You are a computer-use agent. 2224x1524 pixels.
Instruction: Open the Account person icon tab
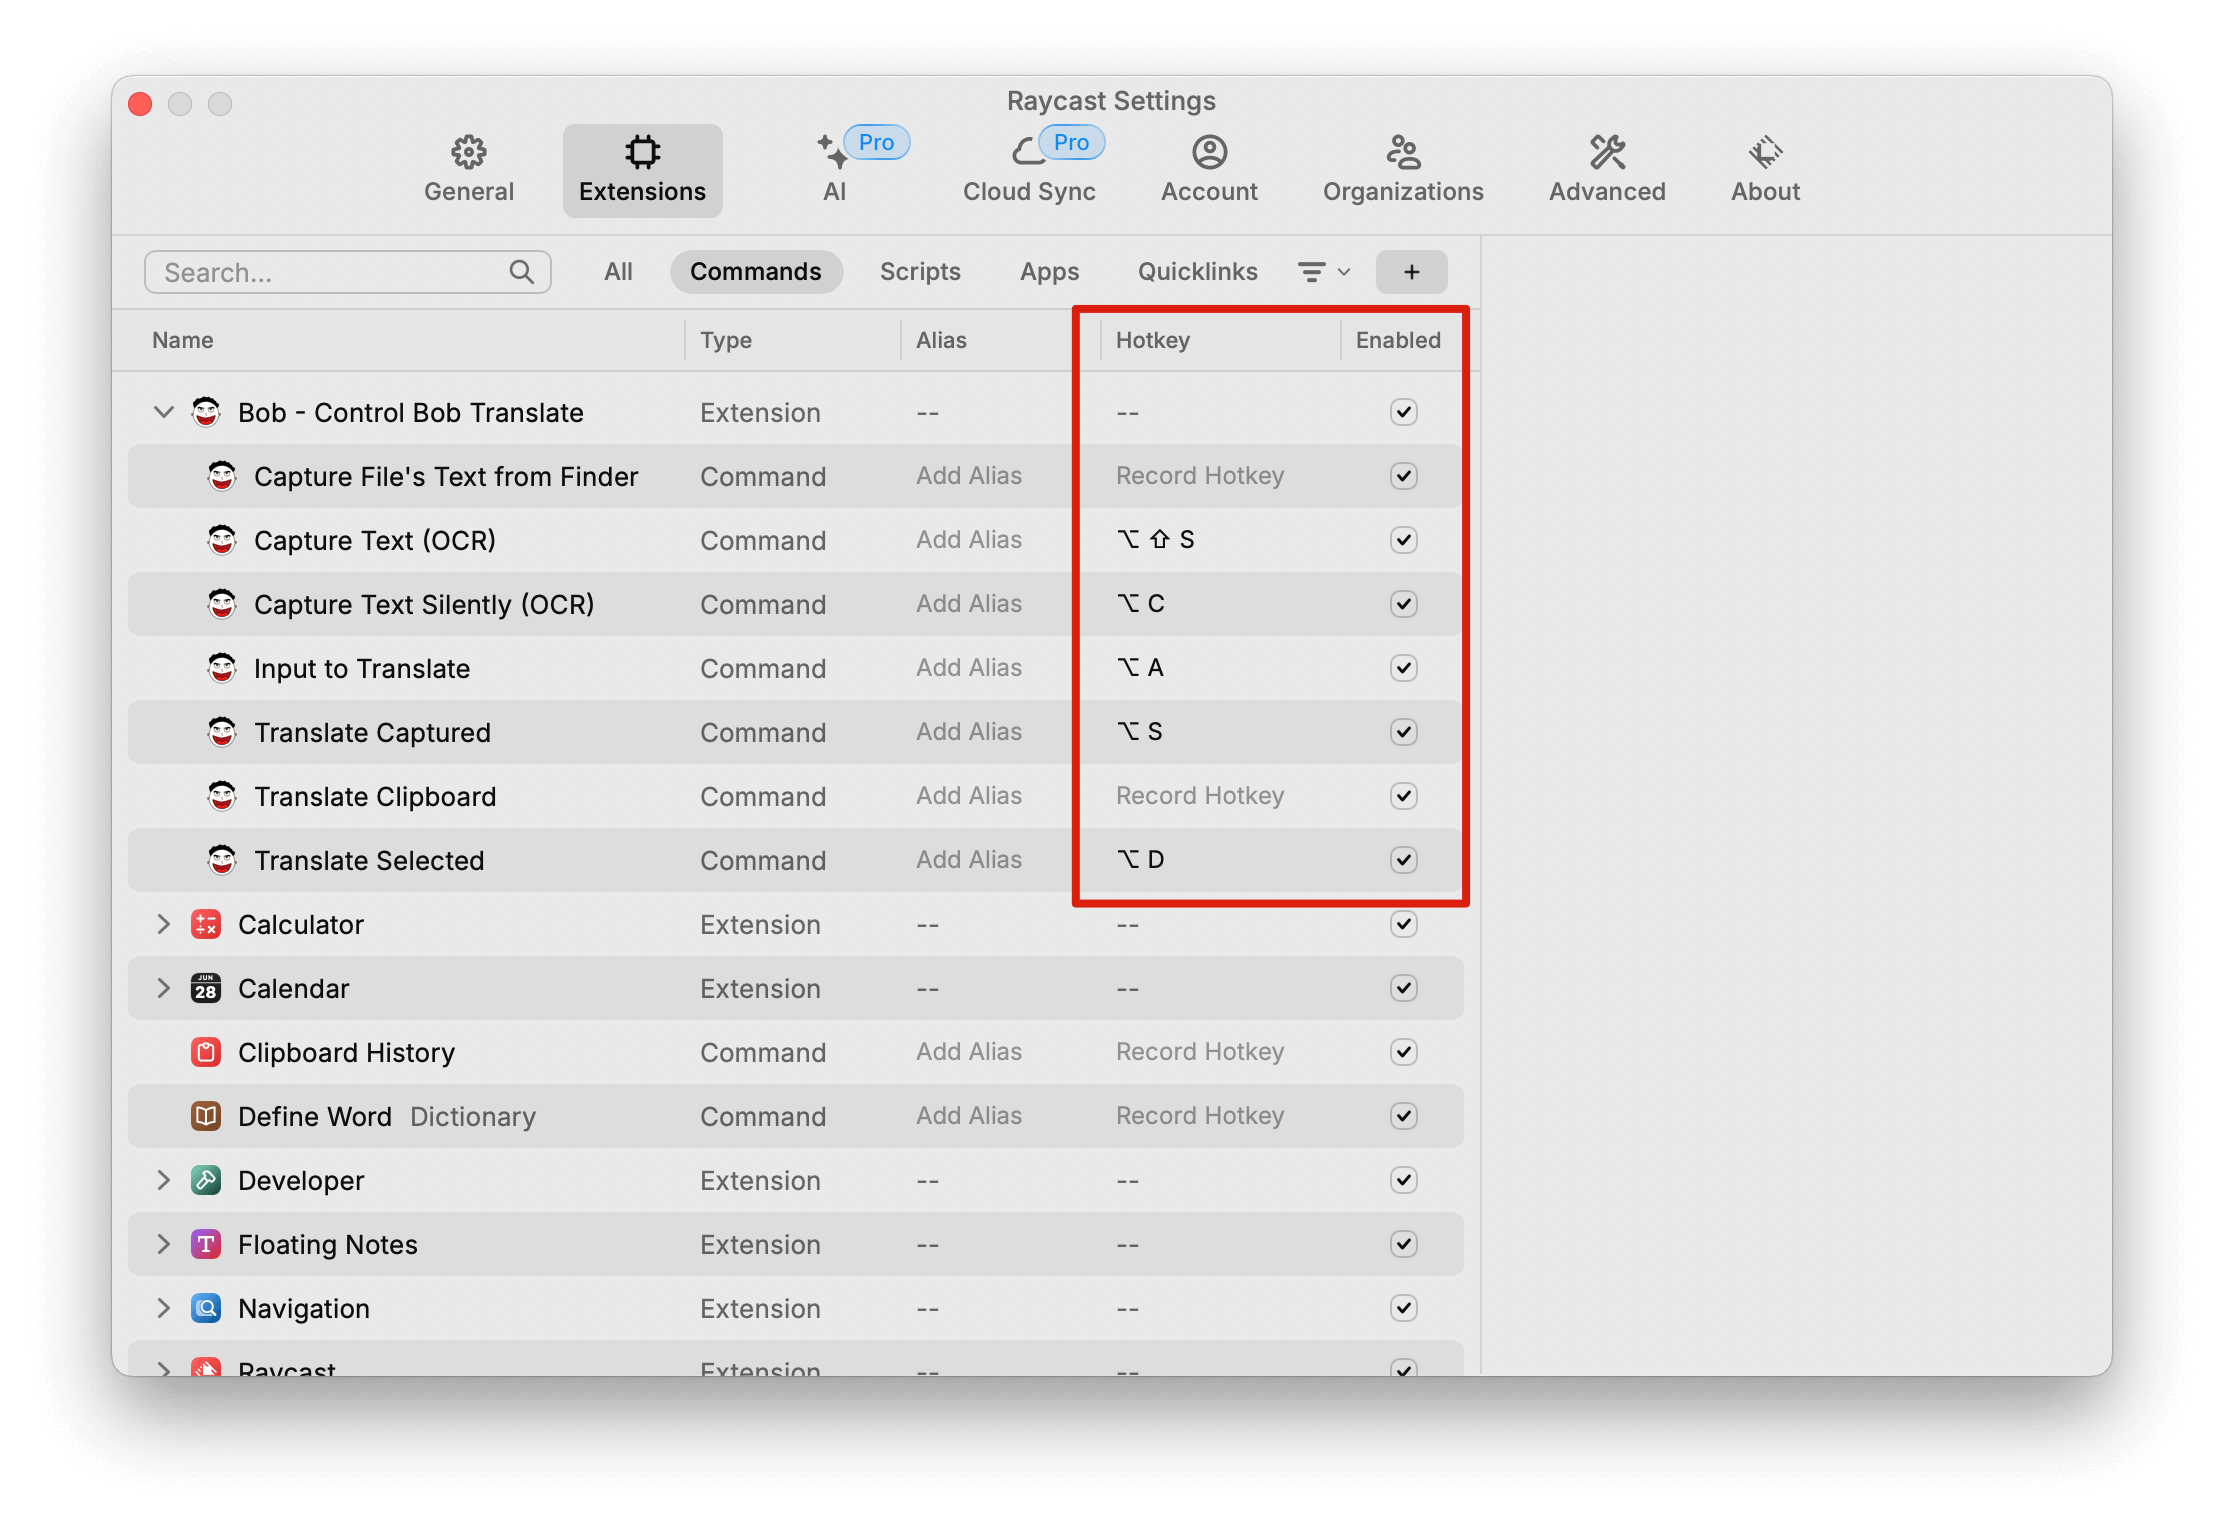(1209, 152)
